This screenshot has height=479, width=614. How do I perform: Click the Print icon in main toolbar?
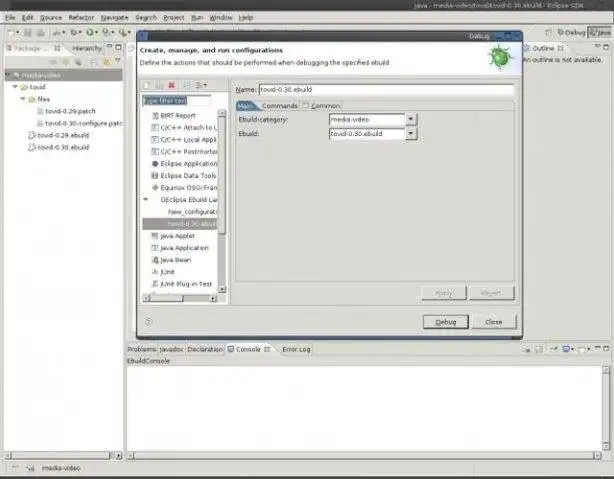coord(40,33)
